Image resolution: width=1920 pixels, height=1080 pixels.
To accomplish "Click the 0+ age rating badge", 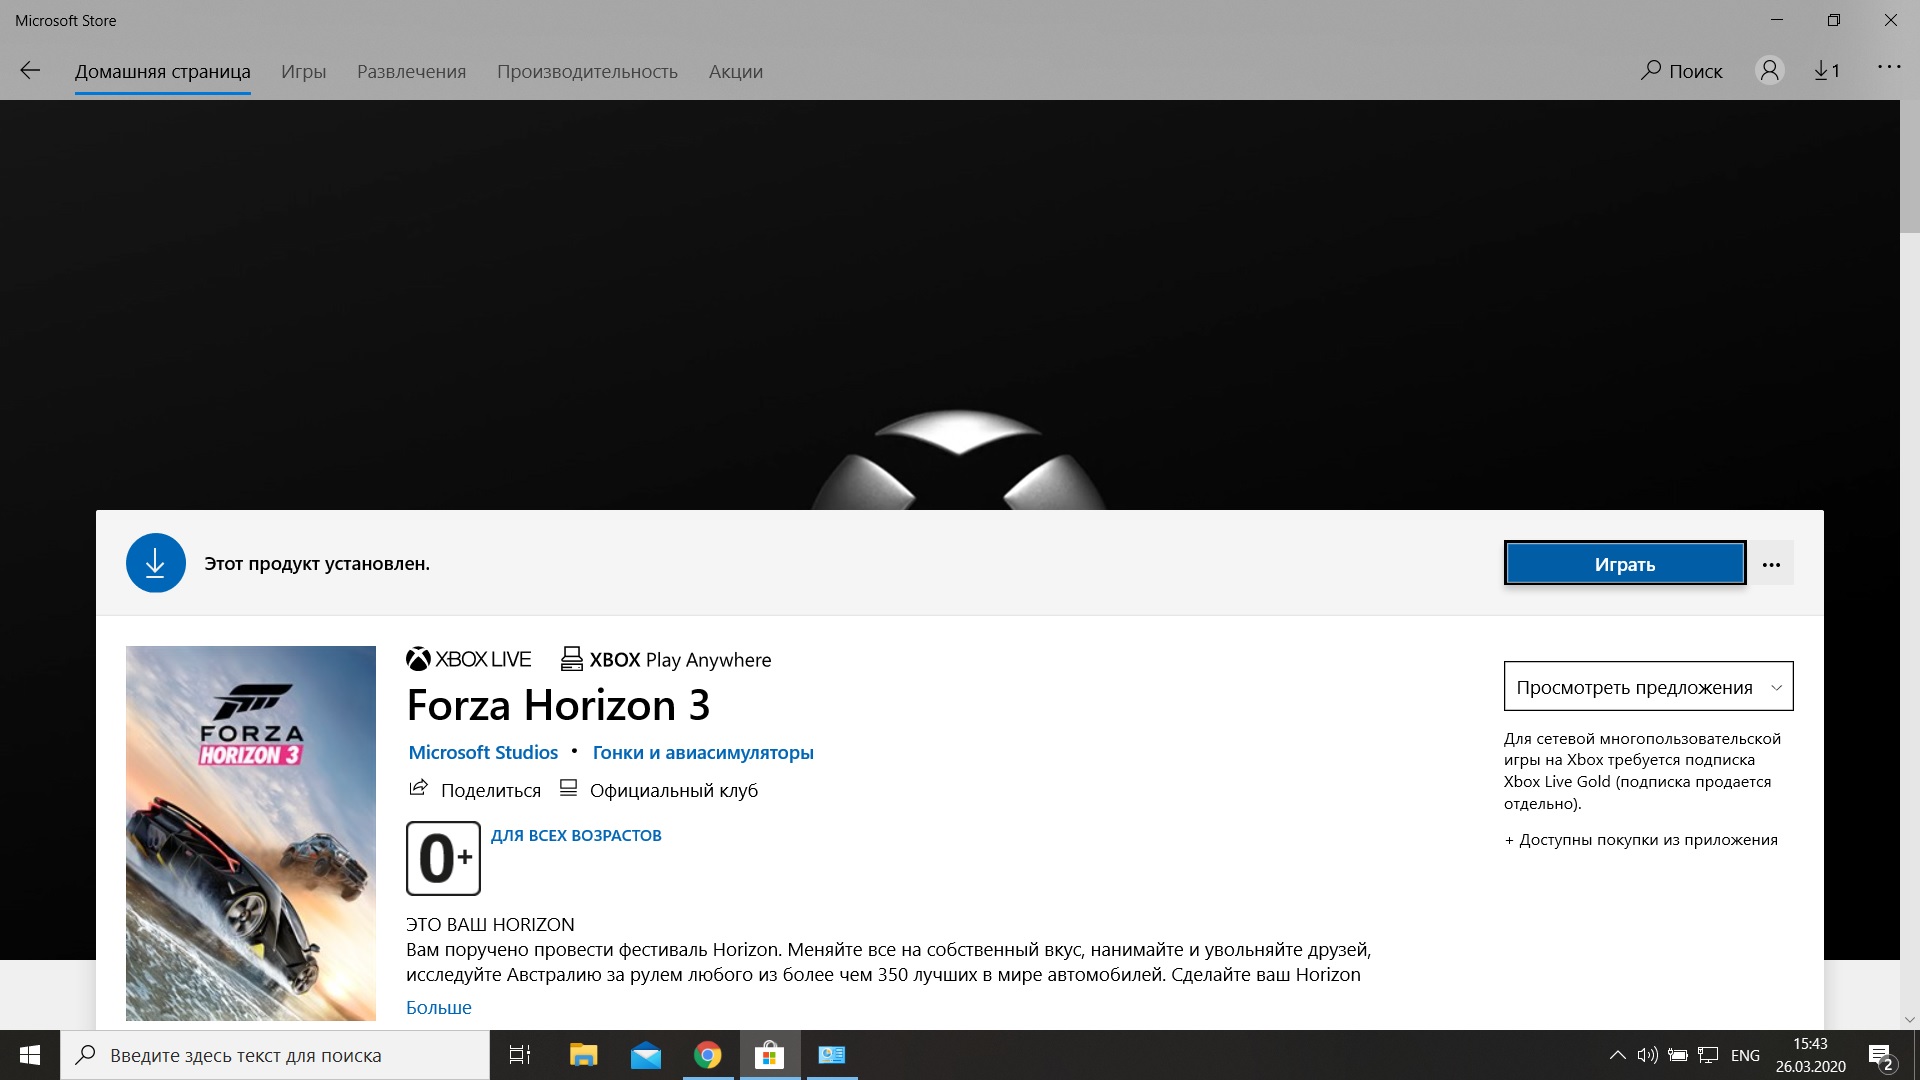I will [x=443, y=858].
